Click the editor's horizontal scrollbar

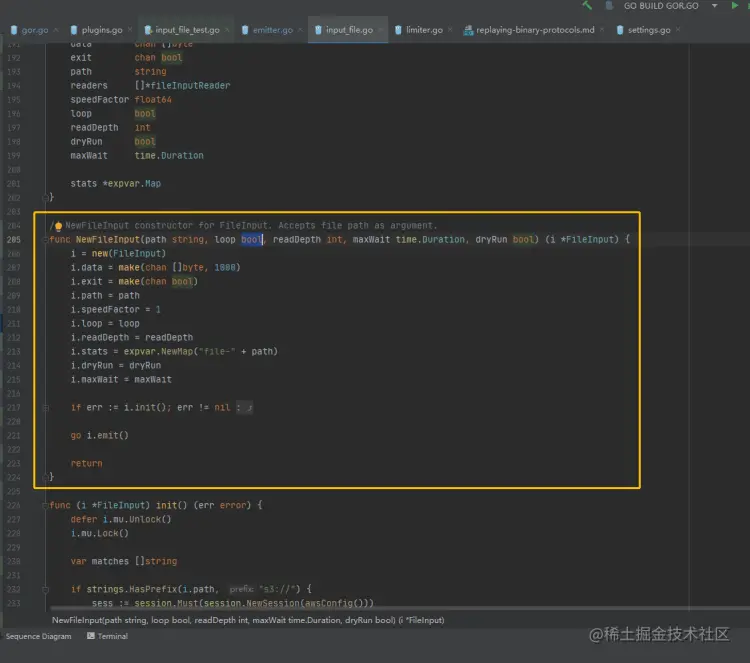click(x=399, y=608)
